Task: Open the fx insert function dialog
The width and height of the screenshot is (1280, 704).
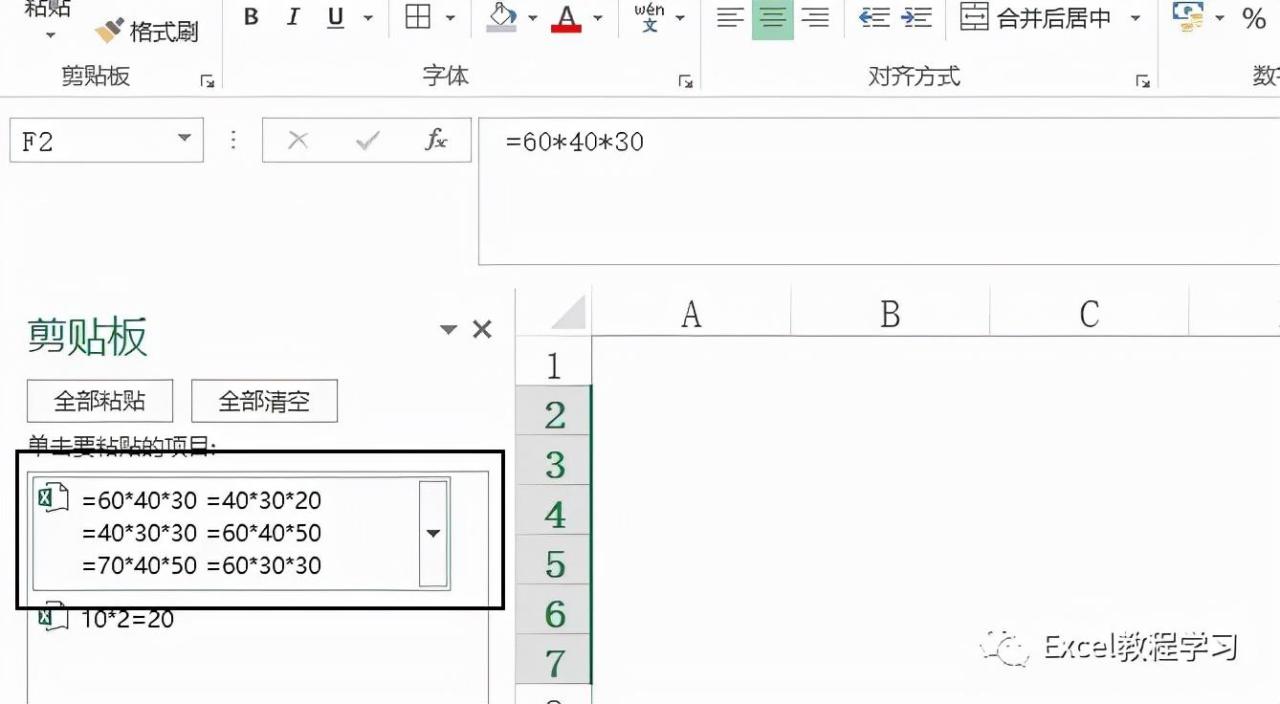Action: click(x=436, y=141)
